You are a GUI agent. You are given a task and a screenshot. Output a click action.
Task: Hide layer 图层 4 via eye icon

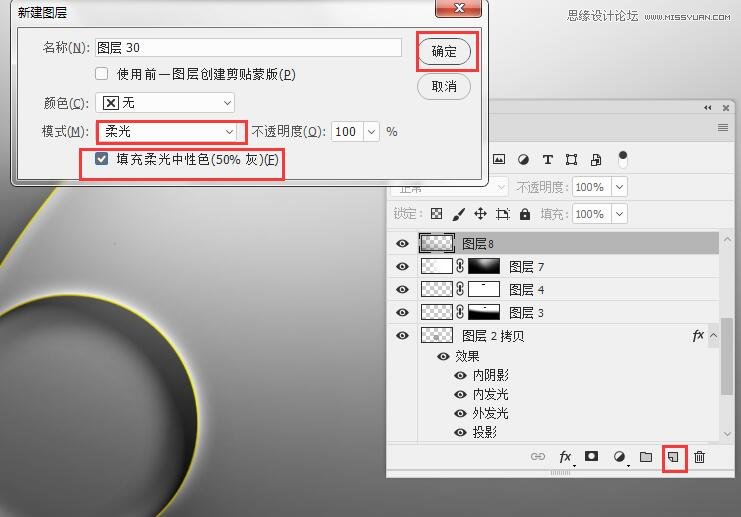point(402,289)
